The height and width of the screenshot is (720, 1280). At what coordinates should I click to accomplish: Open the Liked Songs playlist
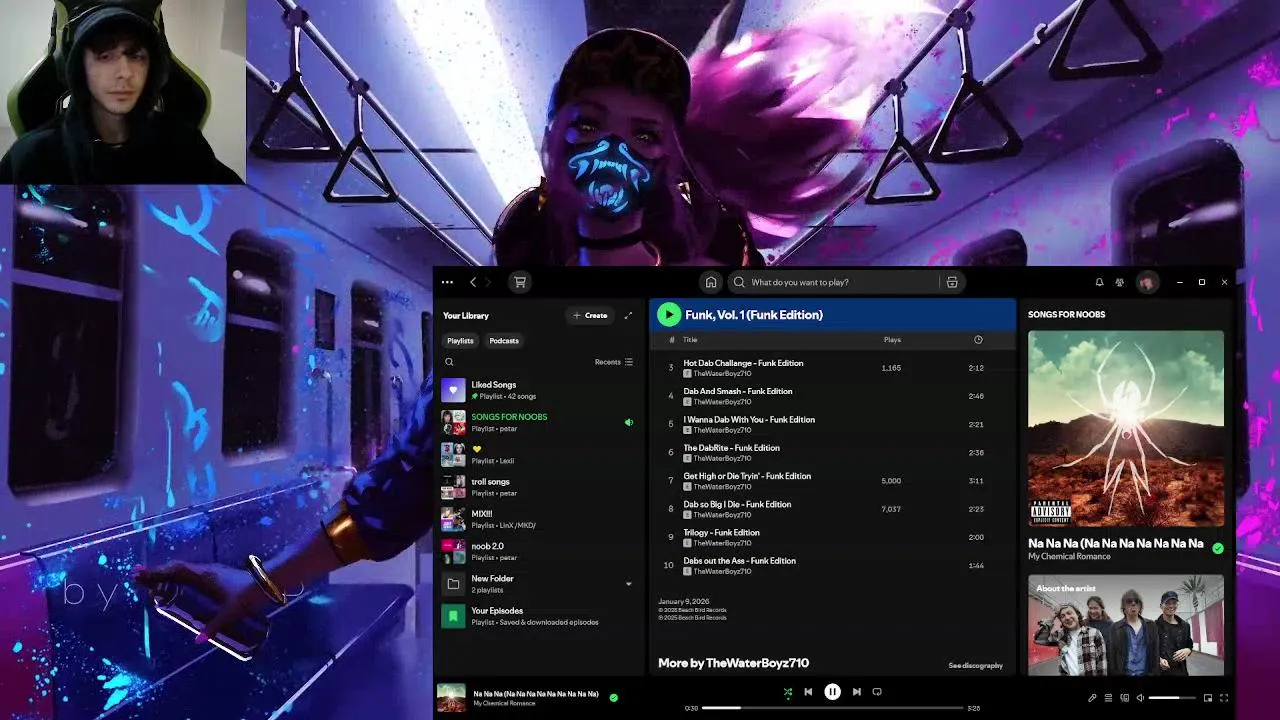539,390
